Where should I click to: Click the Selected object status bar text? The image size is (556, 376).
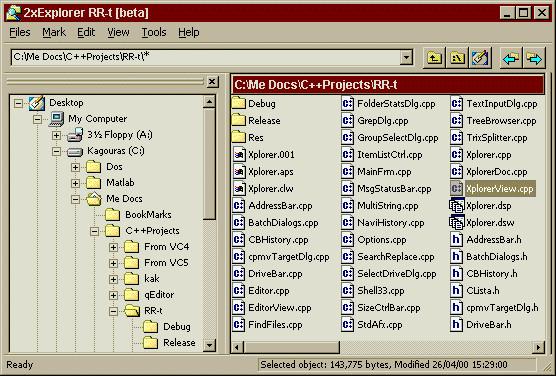tap(384, 365)
